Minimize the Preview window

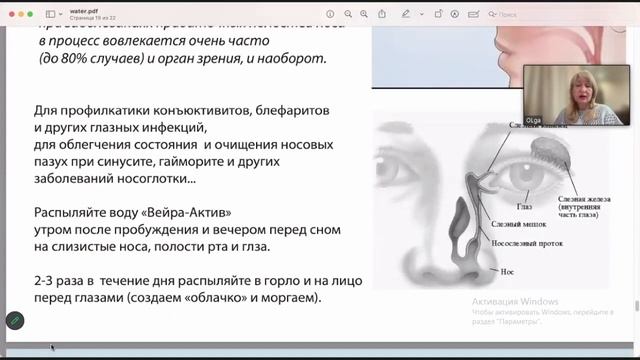coord(21,14)
